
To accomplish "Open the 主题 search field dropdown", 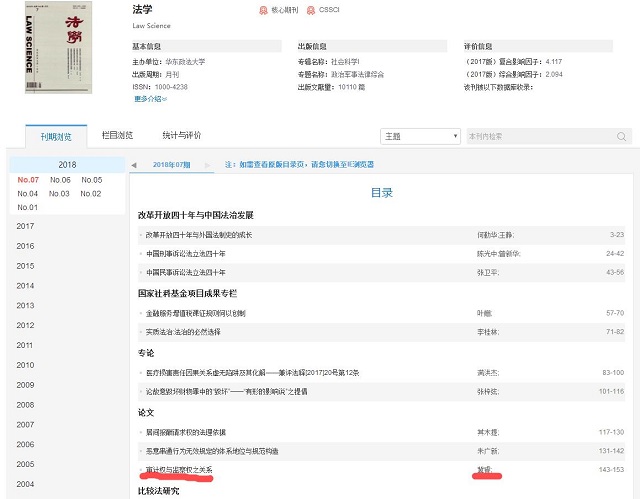I will (419, 136).
